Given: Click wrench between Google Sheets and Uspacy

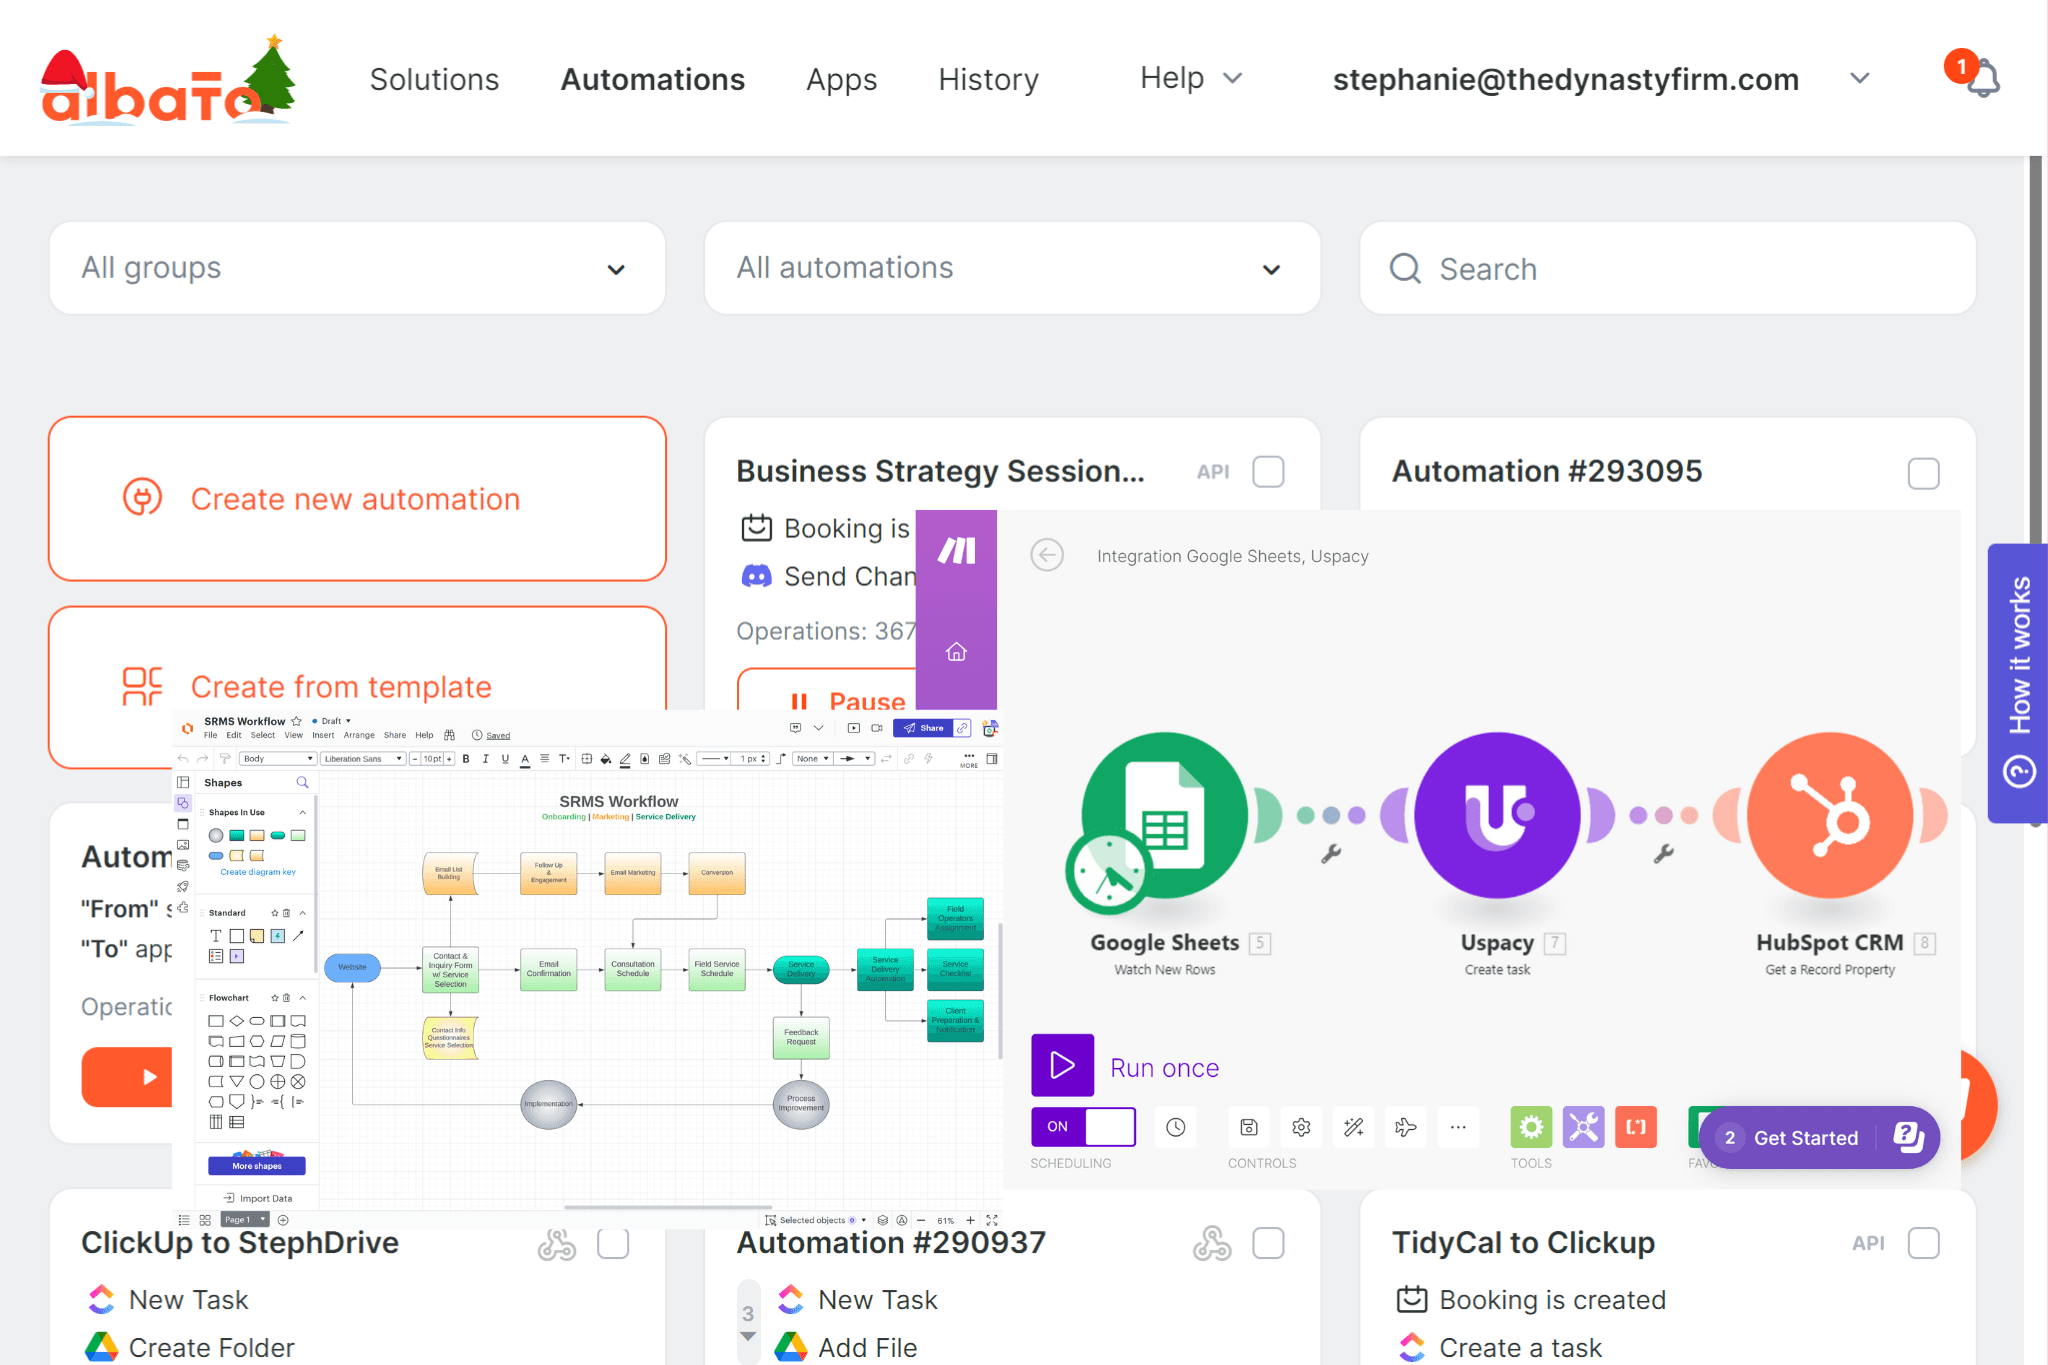Looking at the screenshot, I should point(1331,853).
